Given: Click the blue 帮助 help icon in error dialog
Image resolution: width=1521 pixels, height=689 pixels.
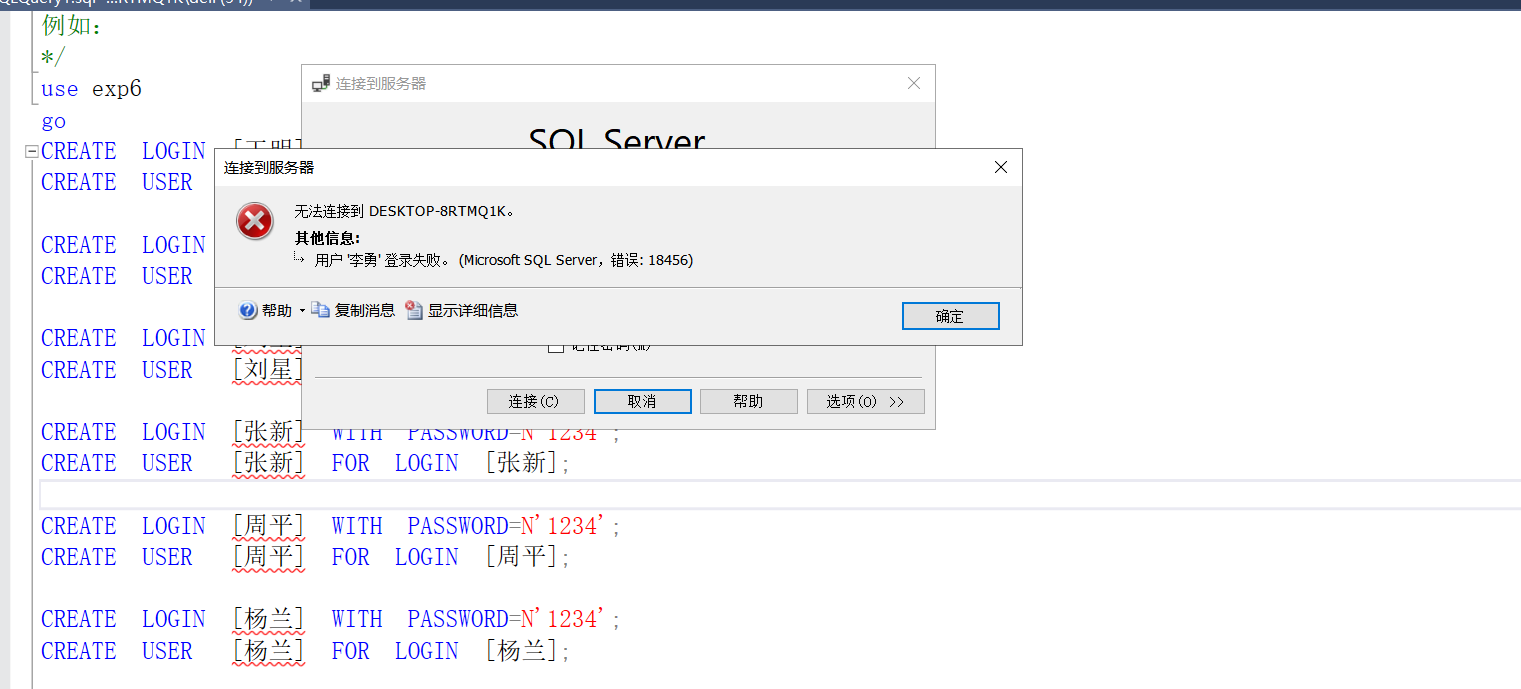Looking at the screenshot, I should click(x=246, y=310).
